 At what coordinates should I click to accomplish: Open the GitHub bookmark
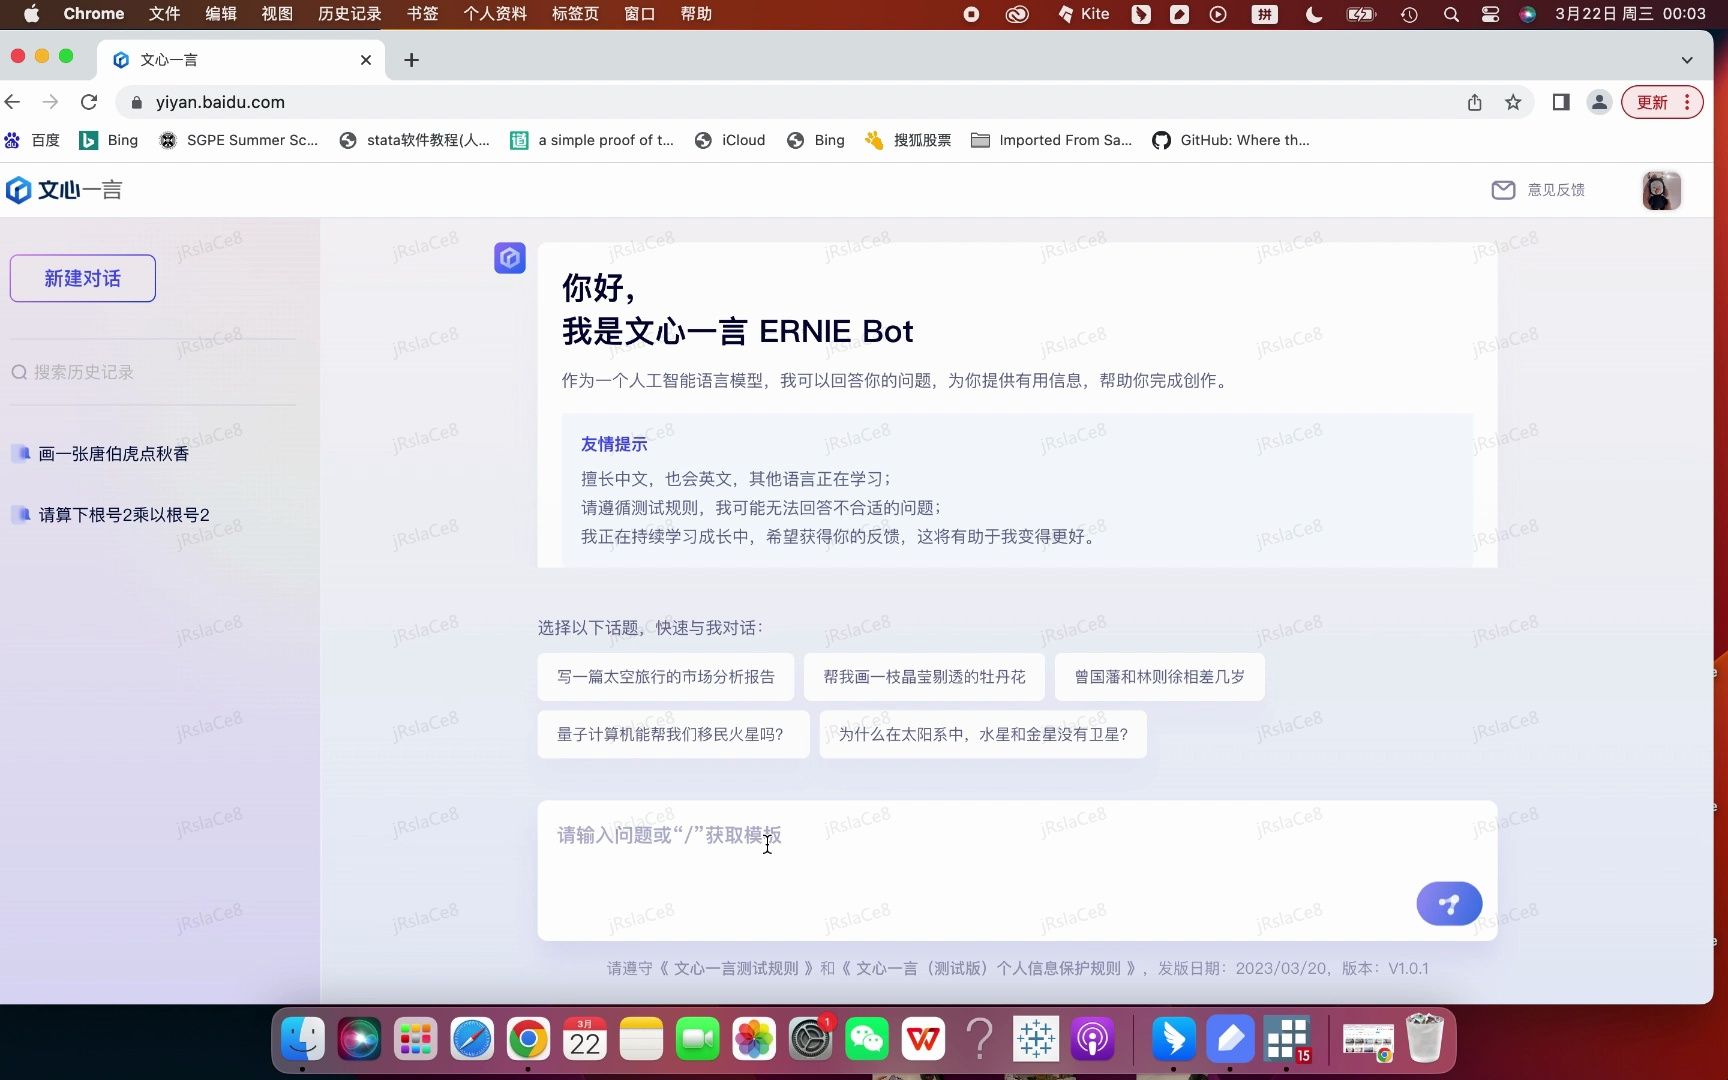1231,140
